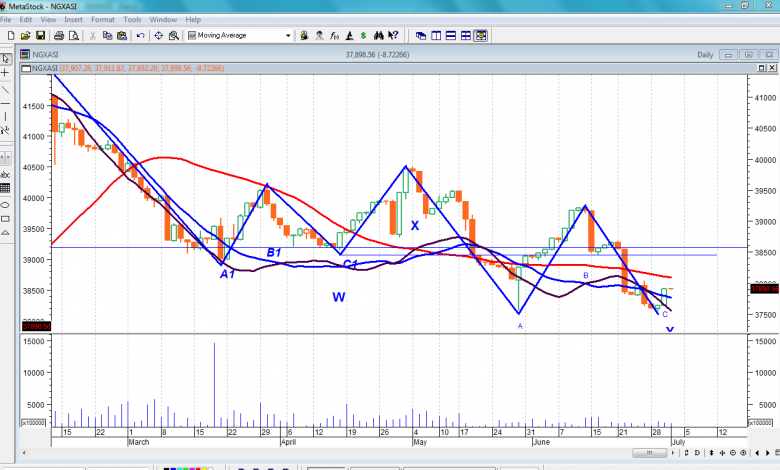Click the scrollbar left arrow
Screen dimensions: 780x470
[24, 453]
